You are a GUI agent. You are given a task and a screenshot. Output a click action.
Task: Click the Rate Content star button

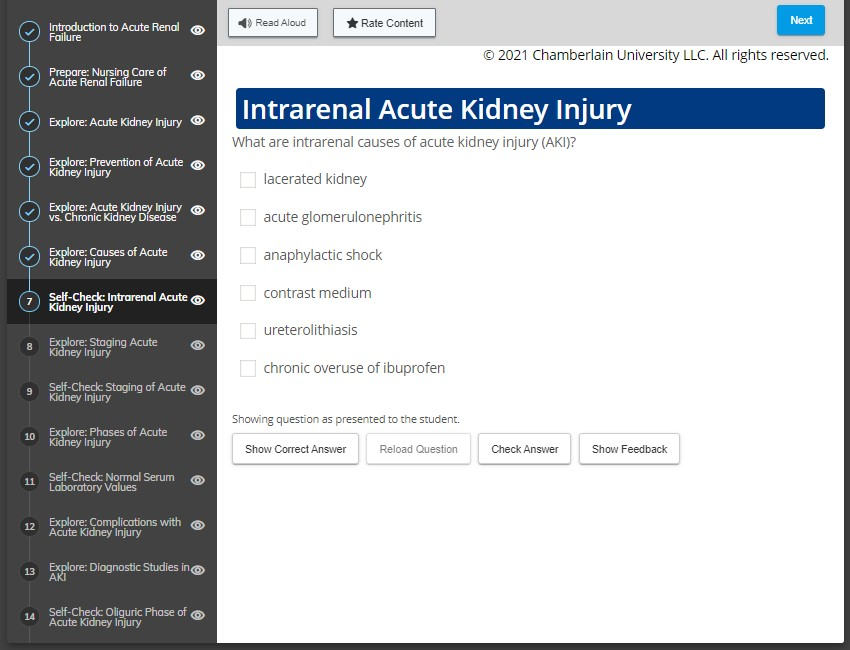pos(384,23)
